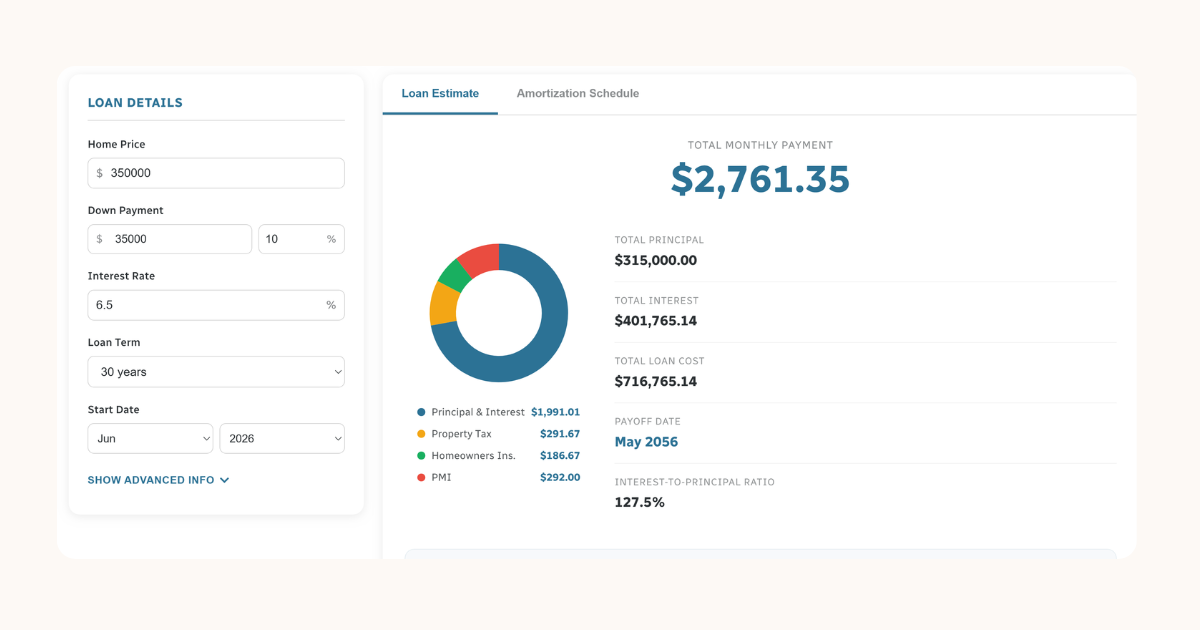
Task: Click the orange Property Tax legend dot
Action: coord(421,434)
